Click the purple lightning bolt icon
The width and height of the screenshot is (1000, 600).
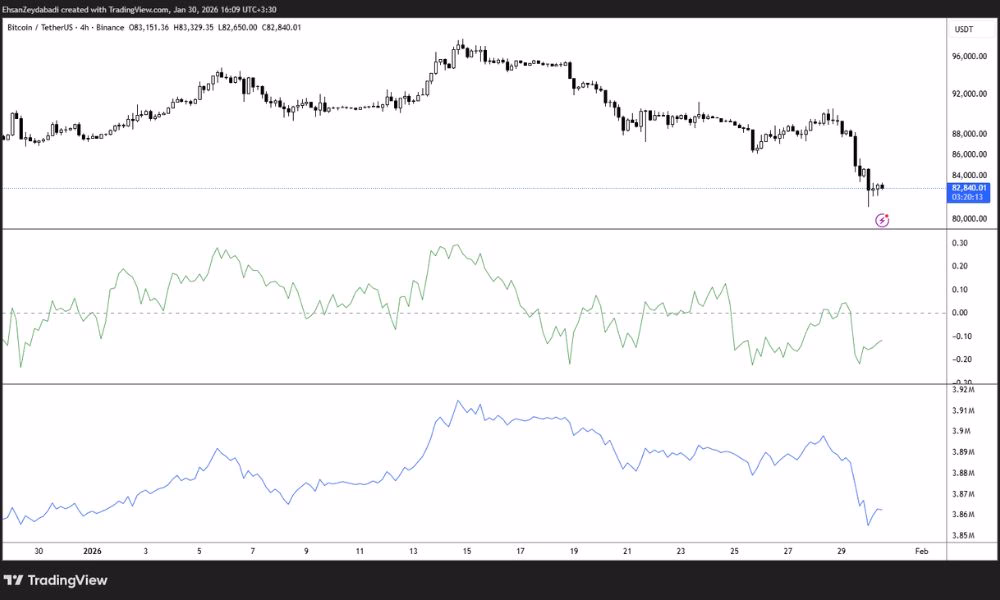coord(882,220)
